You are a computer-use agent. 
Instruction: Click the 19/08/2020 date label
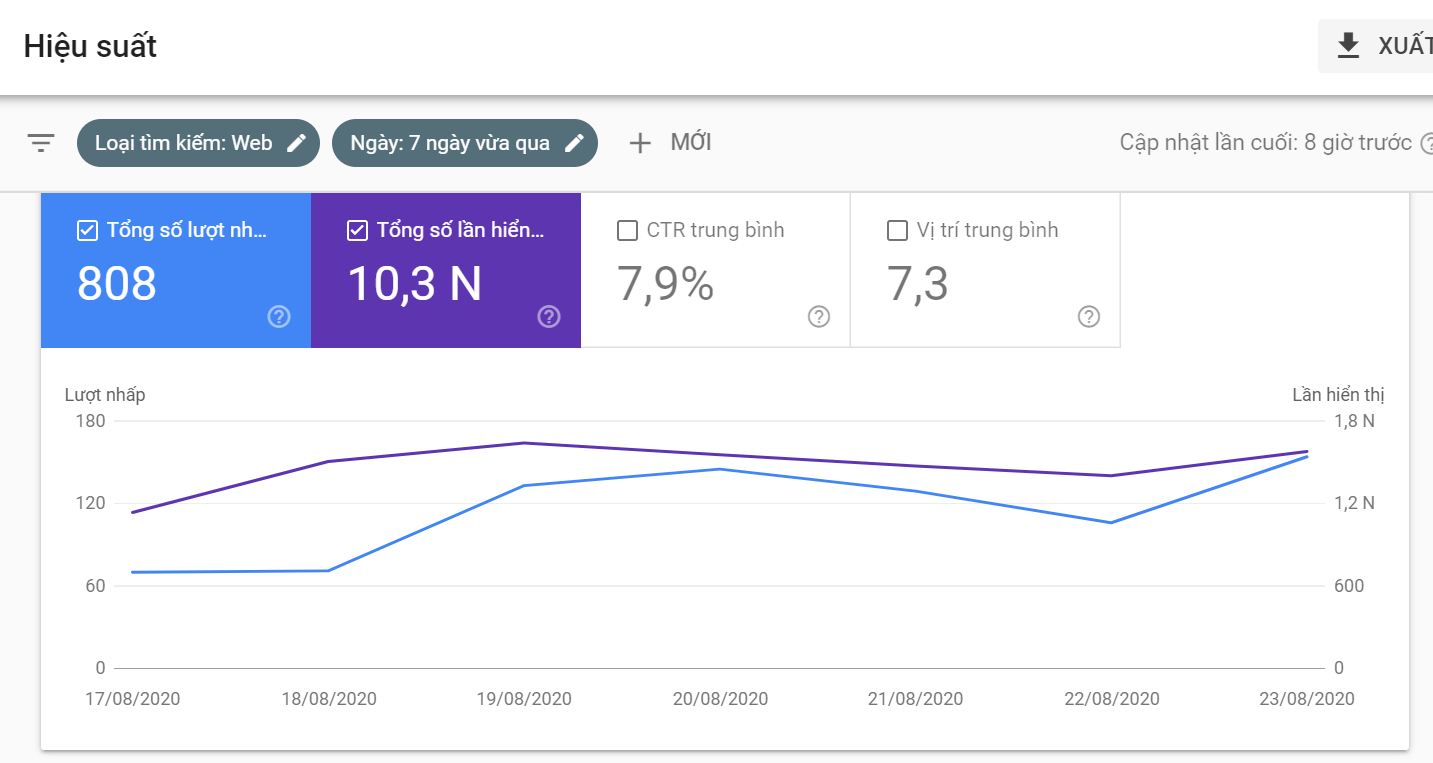pos(524,699)
